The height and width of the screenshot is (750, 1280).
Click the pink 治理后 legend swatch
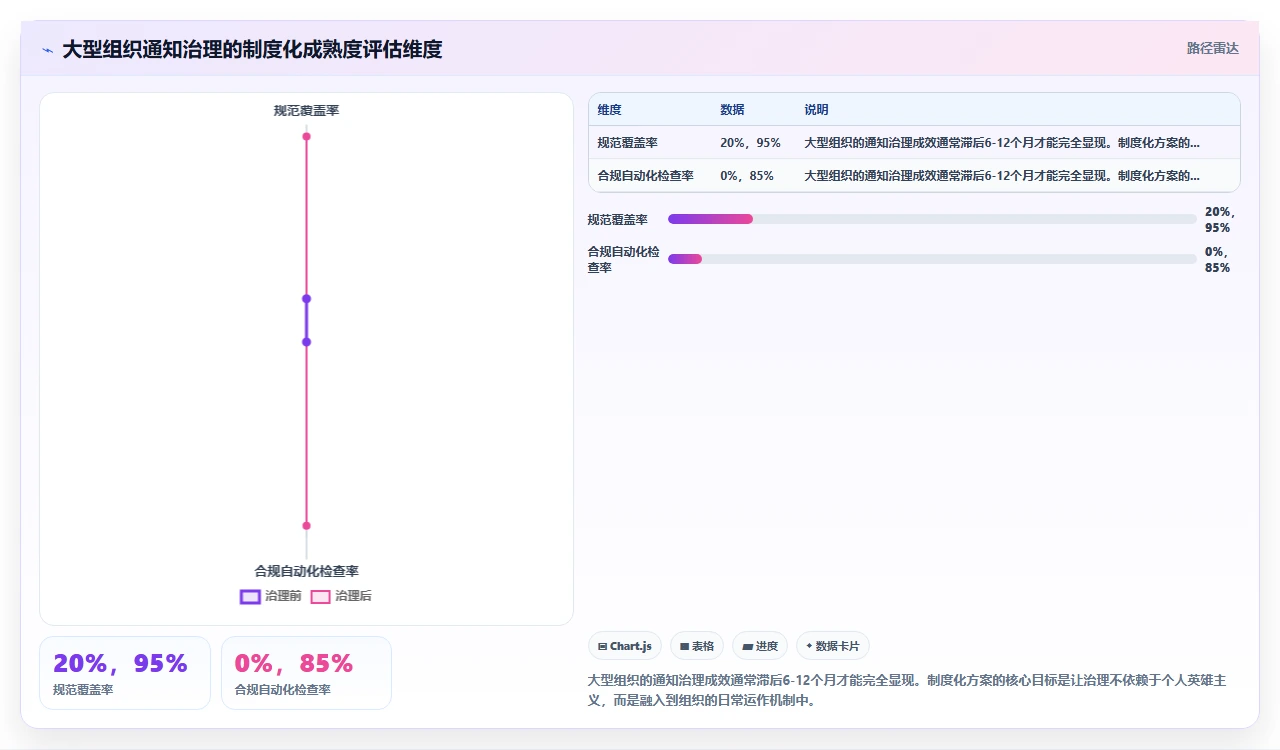321,597
